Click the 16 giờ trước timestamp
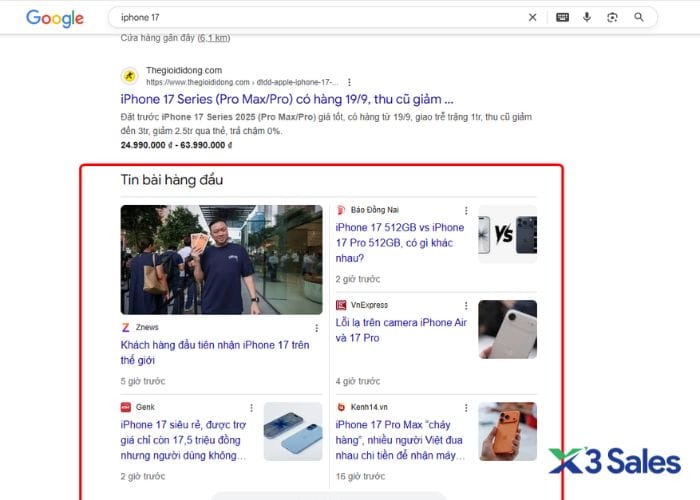The width and height of the screenshot is (700, 500). pyautogui.click(x=360, y=476)
